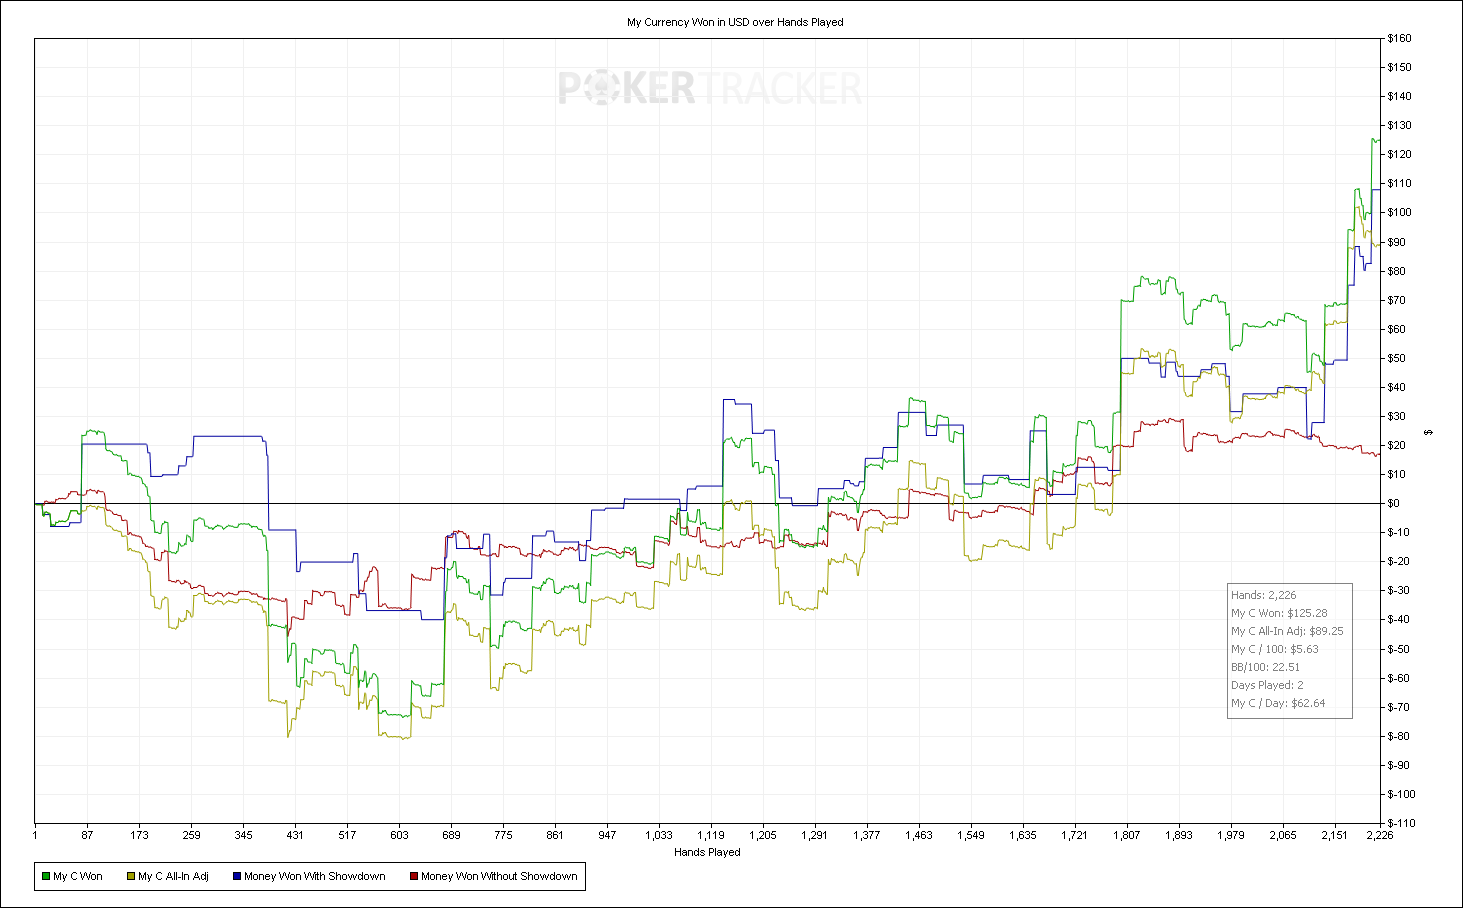Click the 1,119 tick on the x-axis
Image resolution: width=1463 pixels, height=908 pixels.
click(x=711, y=835)
